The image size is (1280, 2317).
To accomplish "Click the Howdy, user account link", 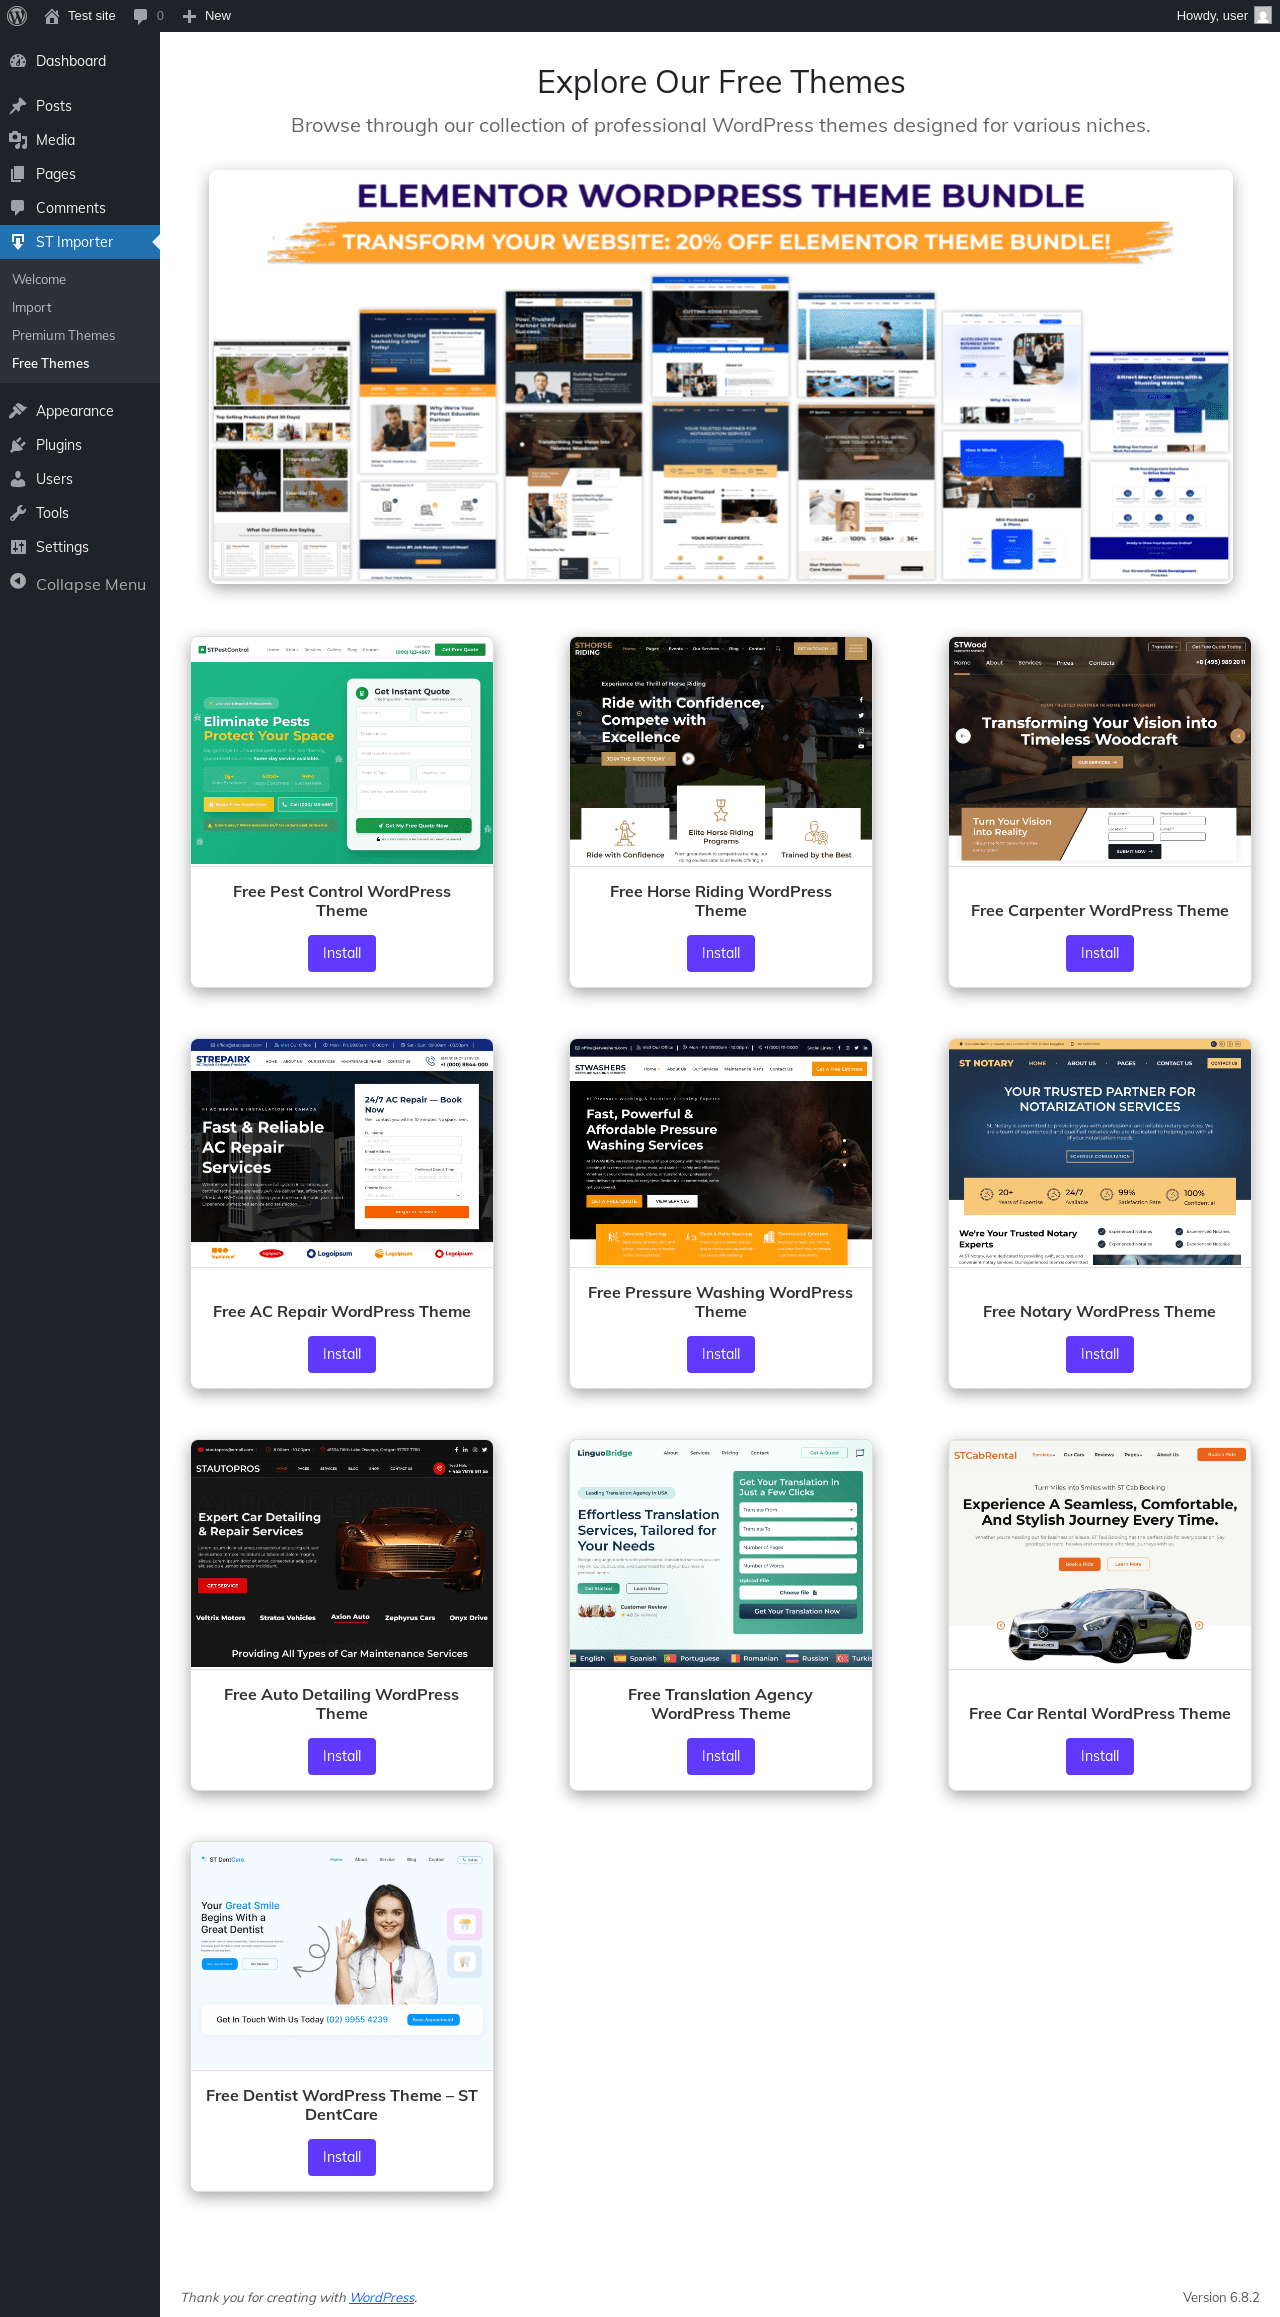I will [1224, 16].
